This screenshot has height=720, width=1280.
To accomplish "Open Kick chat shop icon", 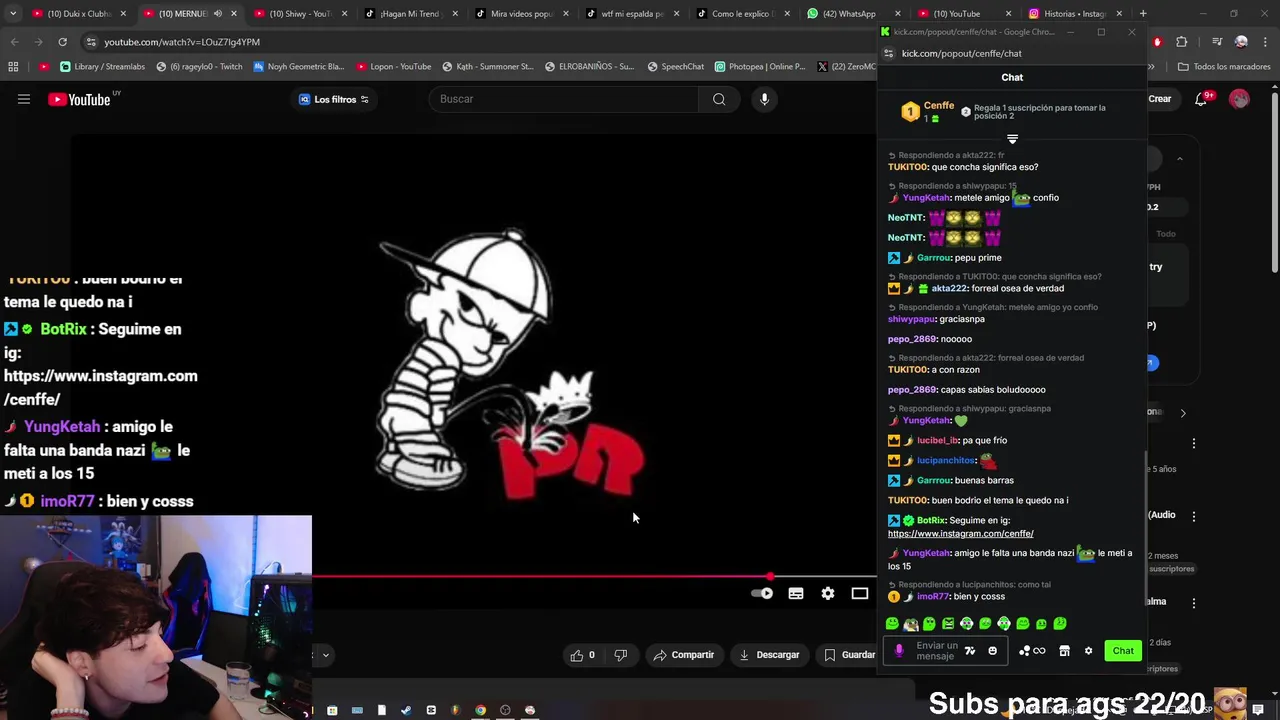I will 1064,651.
